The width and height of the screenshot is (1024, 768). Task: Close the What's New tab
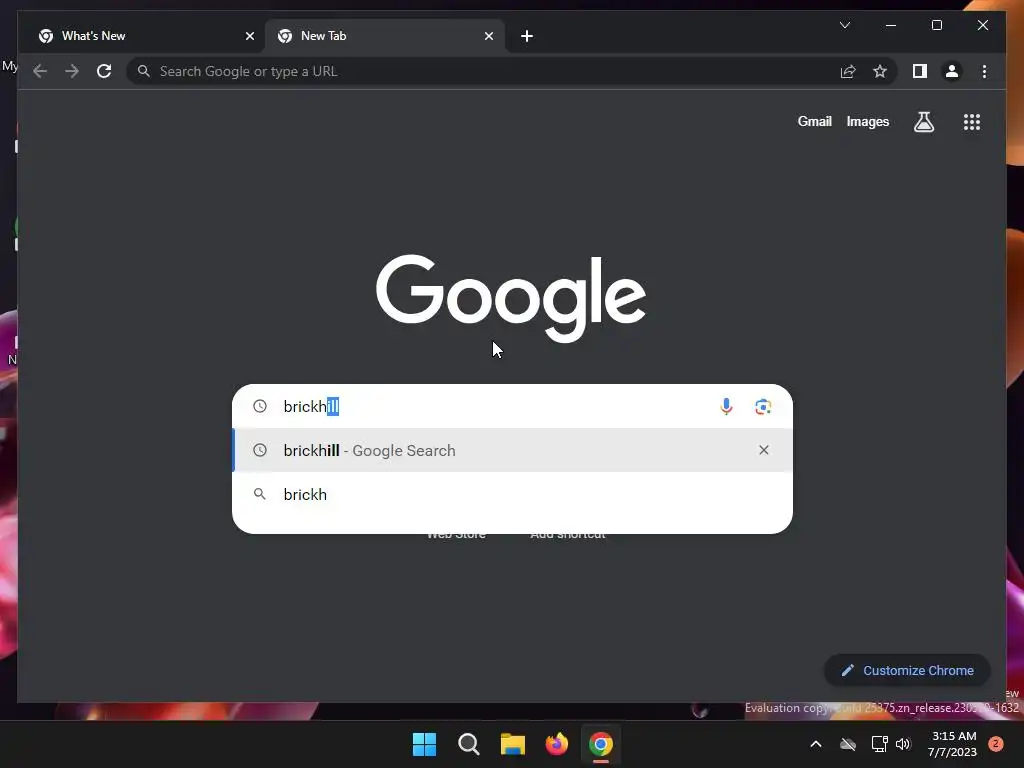[249, 37]
